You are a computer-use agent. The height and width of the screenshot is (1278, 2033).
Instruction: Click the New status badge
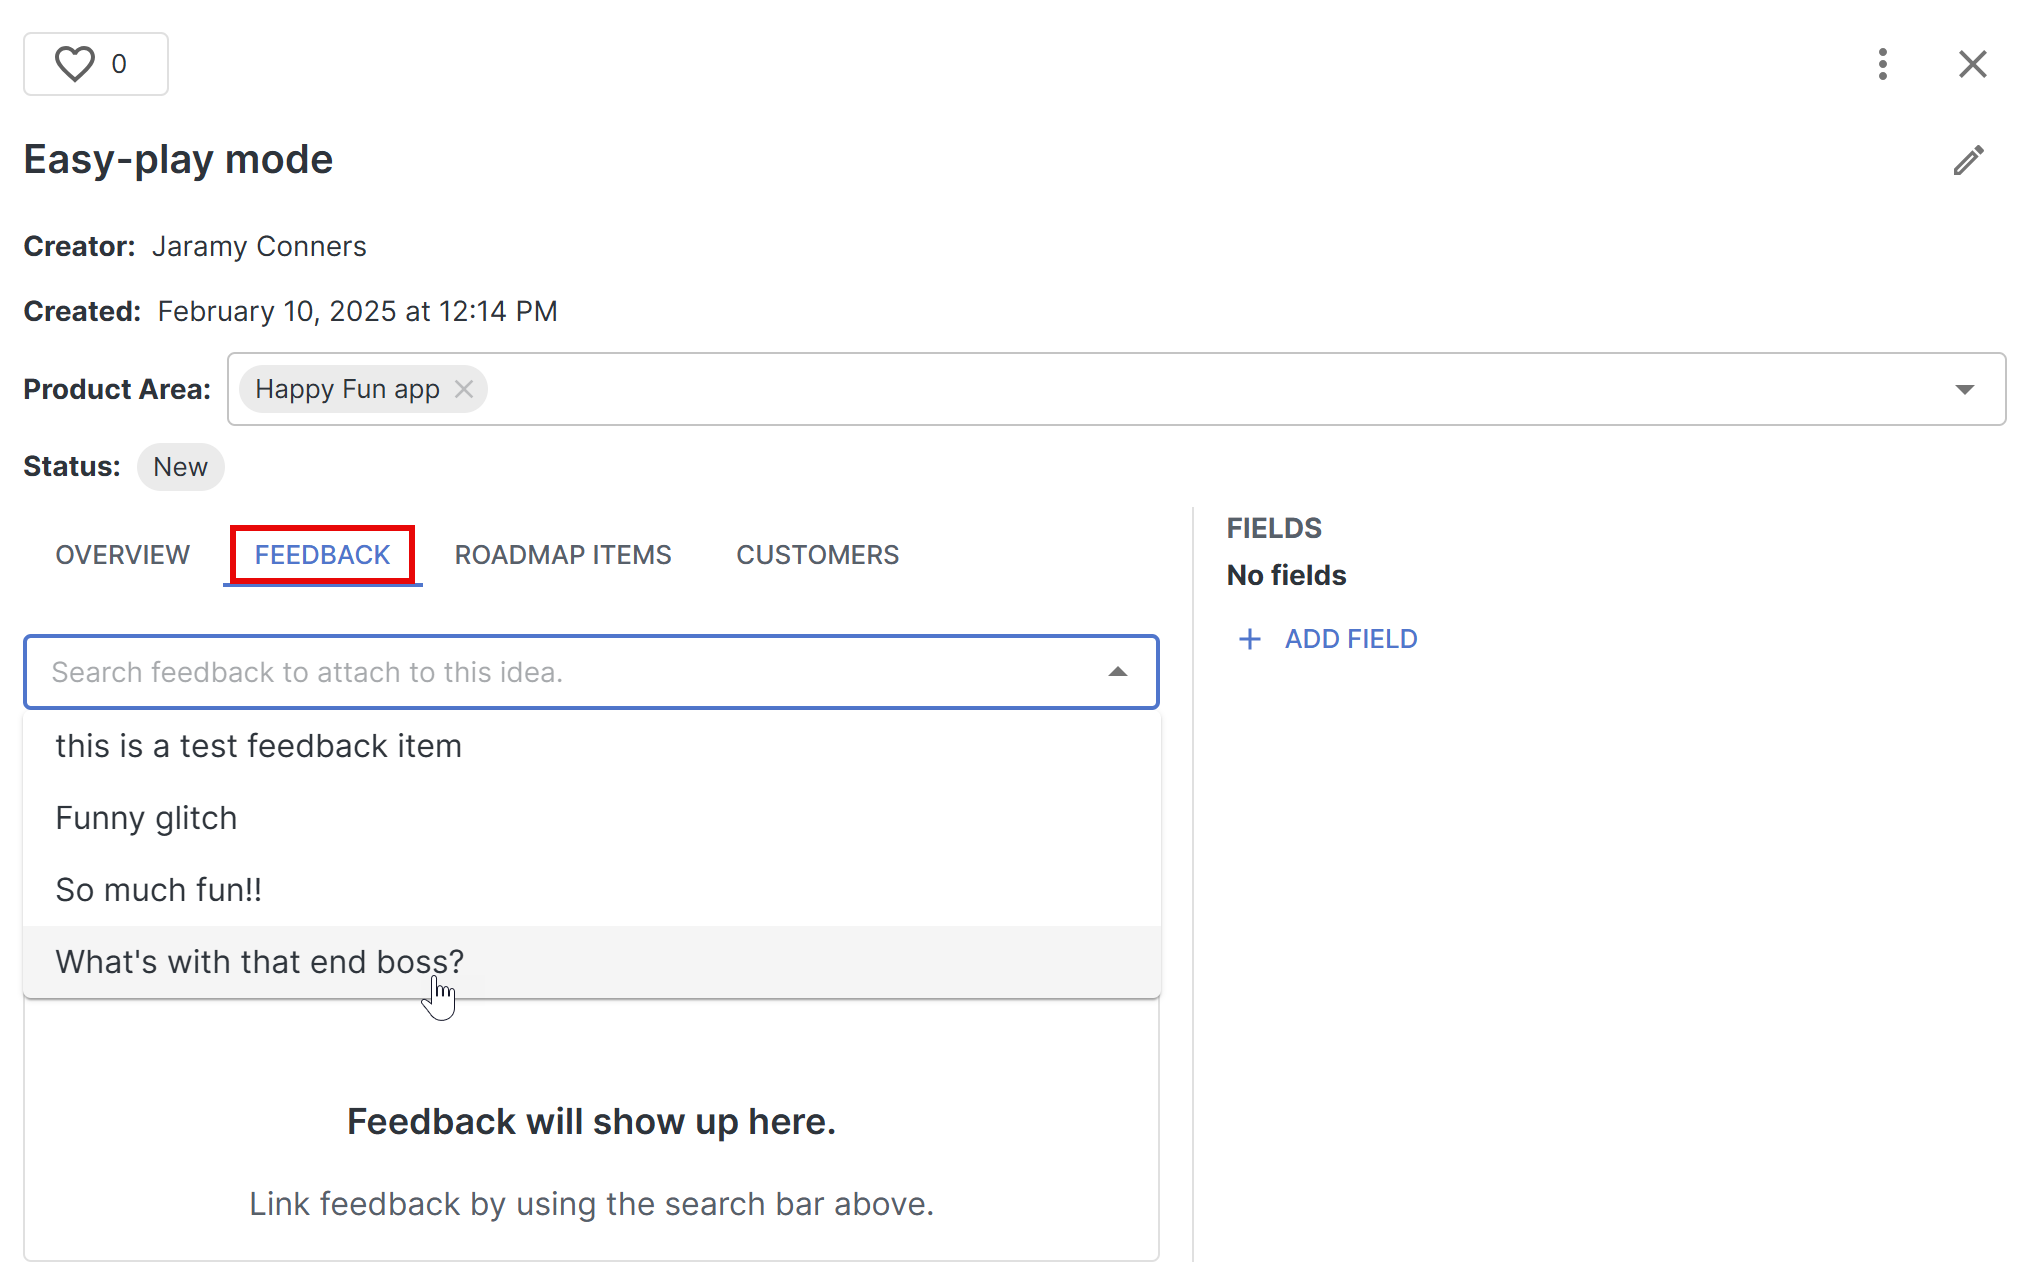pos(180,467)
